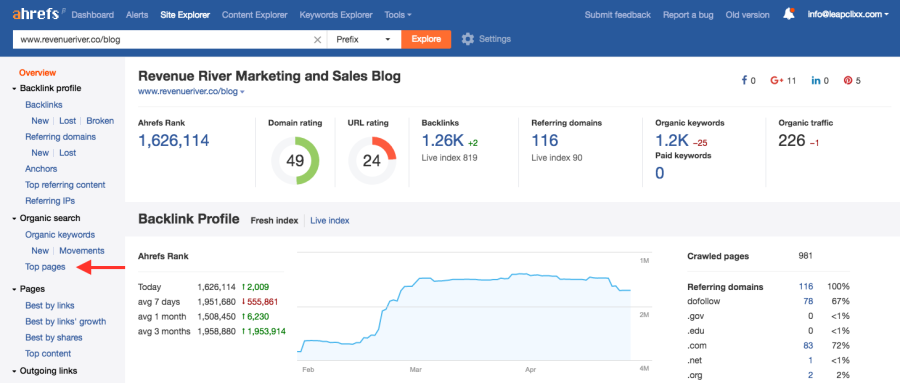Click the Ahrefs Rank value 1,626,114
The width and height of the screenshot is (900, 383).
(x=173, y=141)
